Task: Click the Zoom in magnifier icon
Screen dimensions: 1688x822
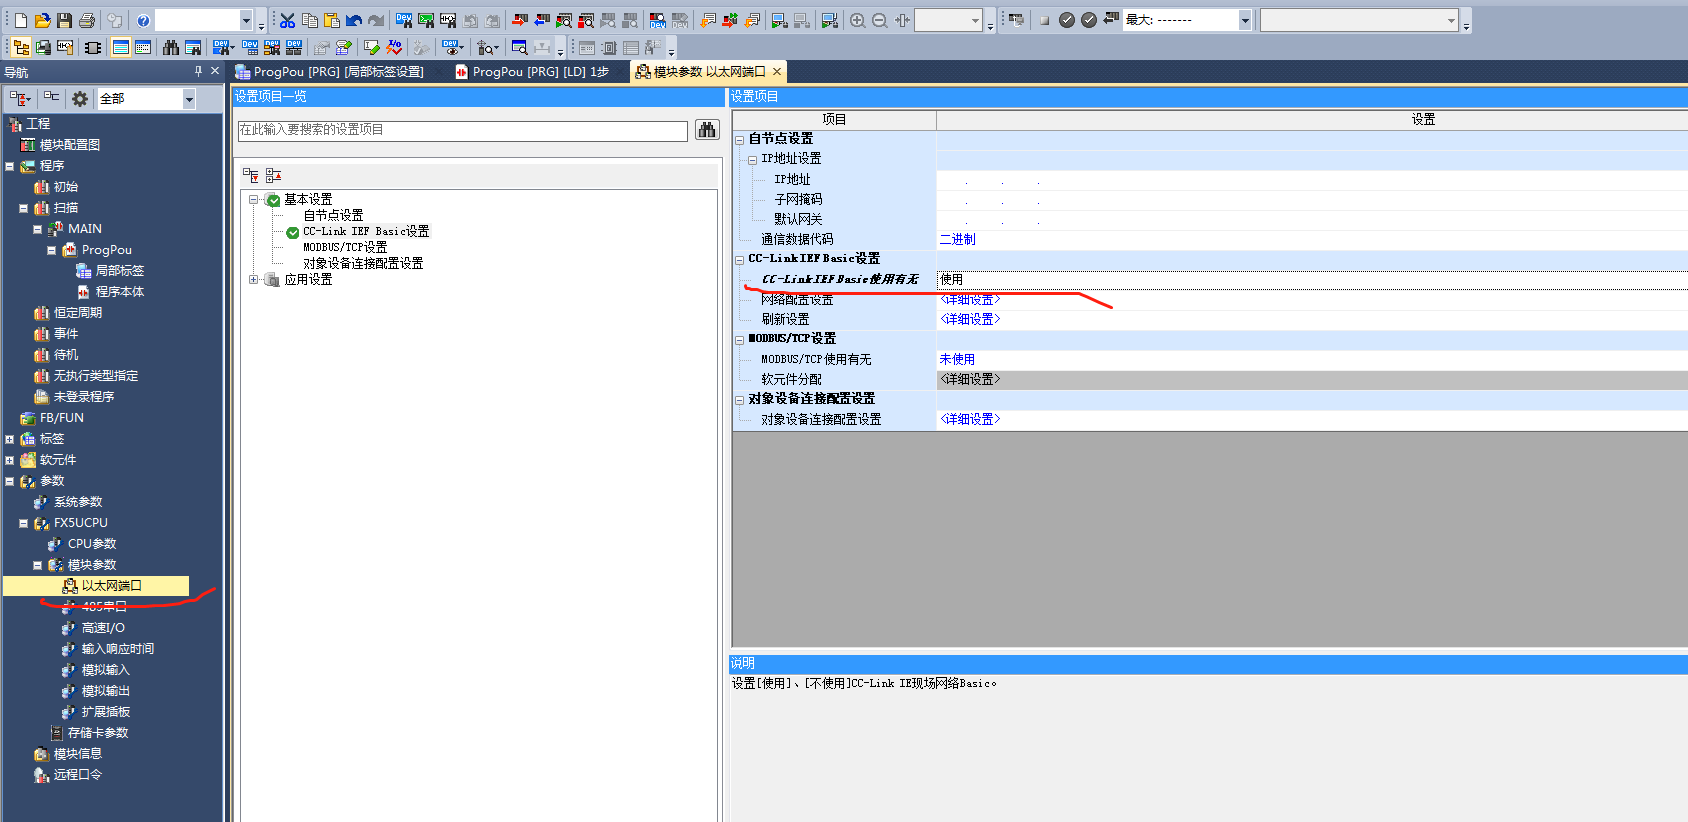Action: pyautogui.click(x=857, y=20)
